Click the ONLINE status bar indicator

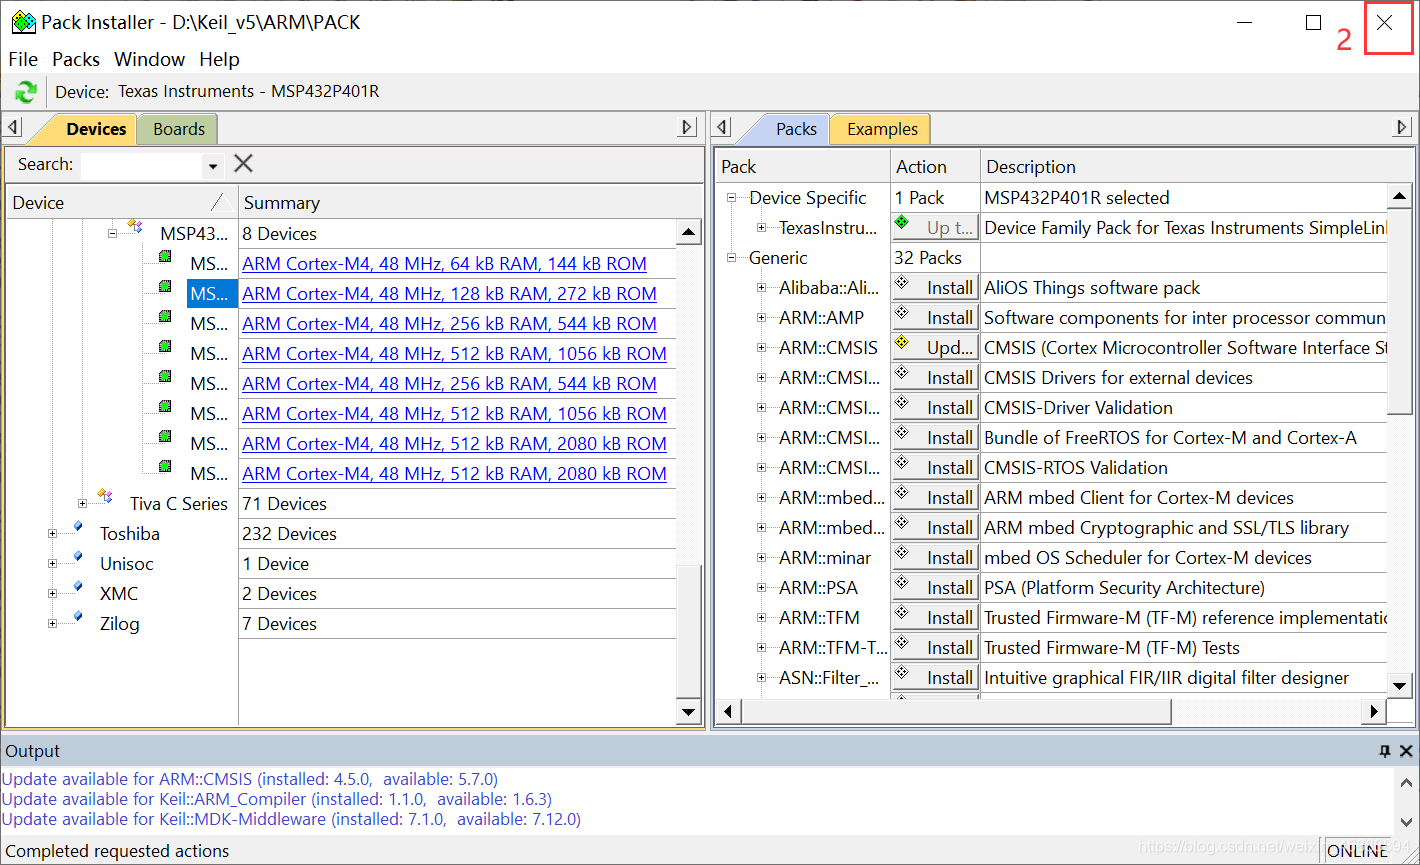pos(1356,851)
